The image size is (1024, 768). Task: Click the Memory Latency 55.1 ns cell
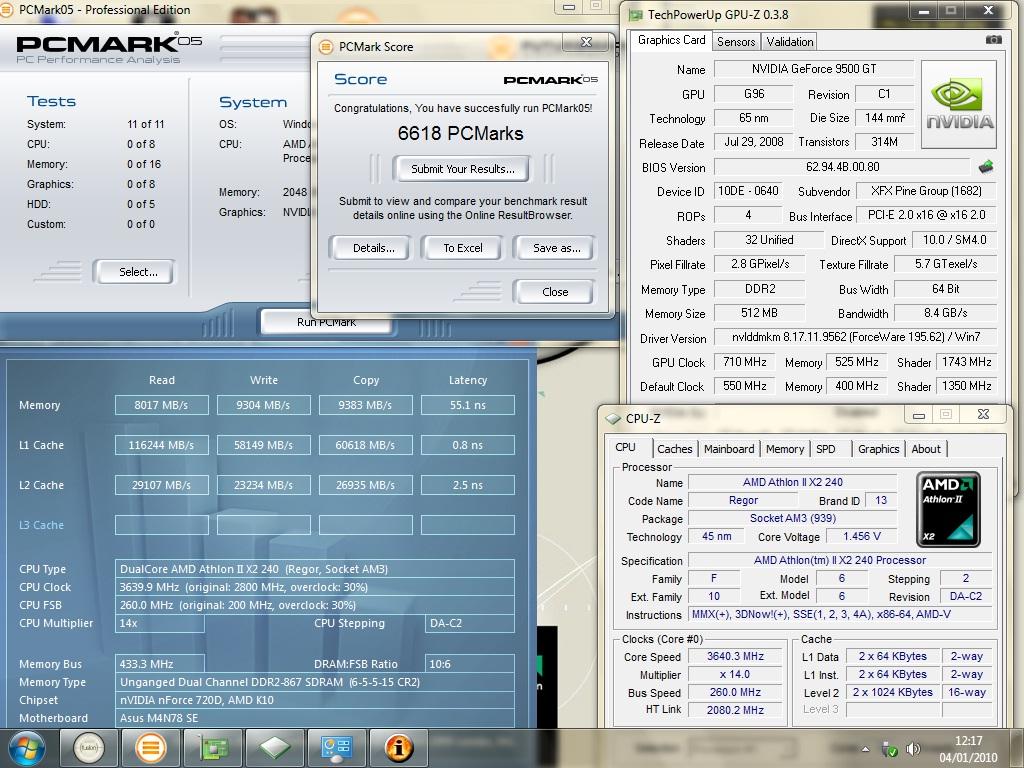click(x=468, y=406)
